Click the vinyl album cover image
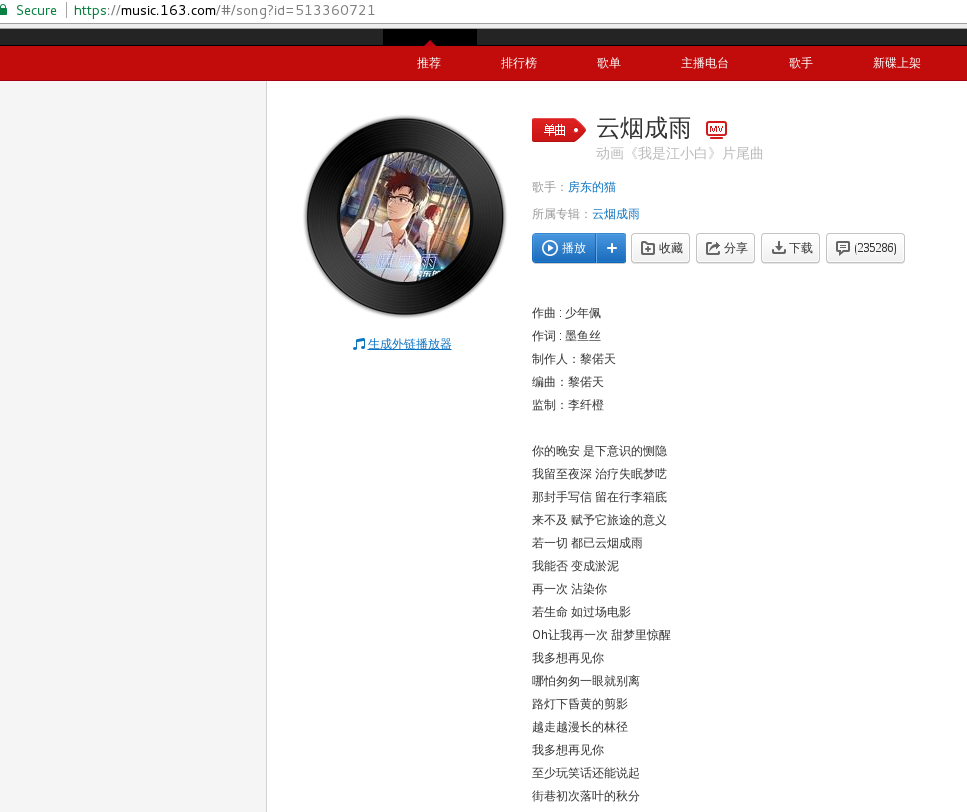Viewport: 967px width, 812px height. (405, 216)
